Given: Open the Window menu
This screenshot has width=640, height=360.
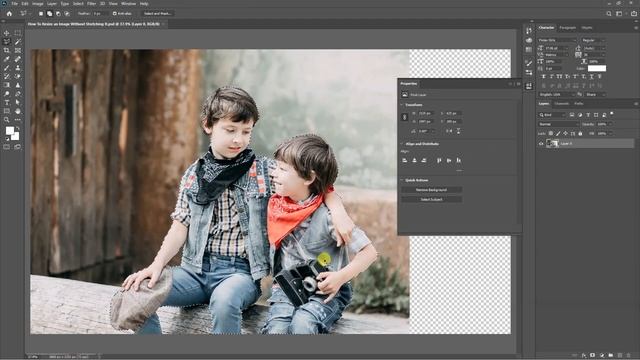Looking at the screenshot, I should coord(129,4).
